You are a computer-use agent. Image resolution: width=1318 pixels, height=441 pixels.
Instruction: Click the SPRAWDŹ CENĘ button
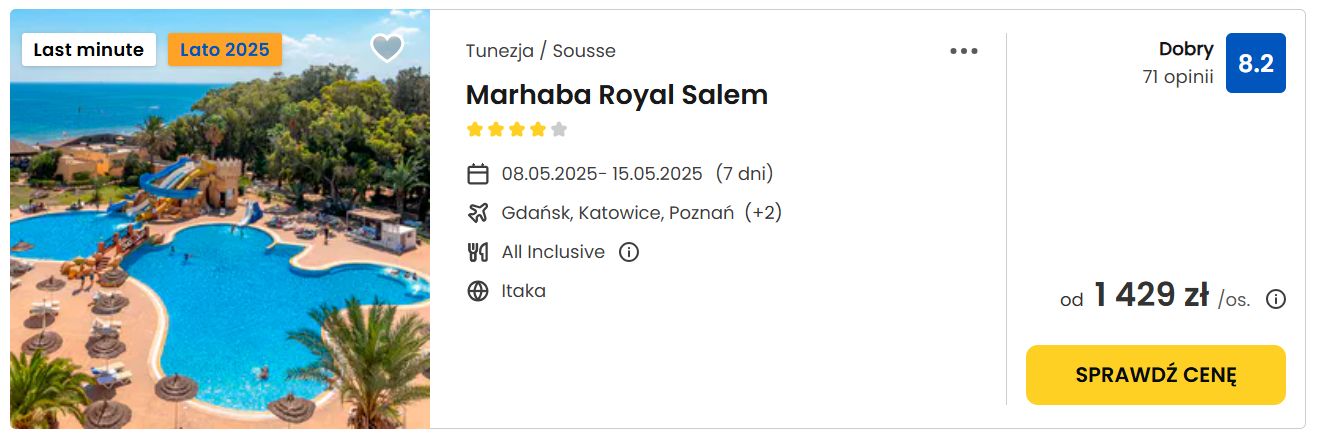tap(1156, 375)
